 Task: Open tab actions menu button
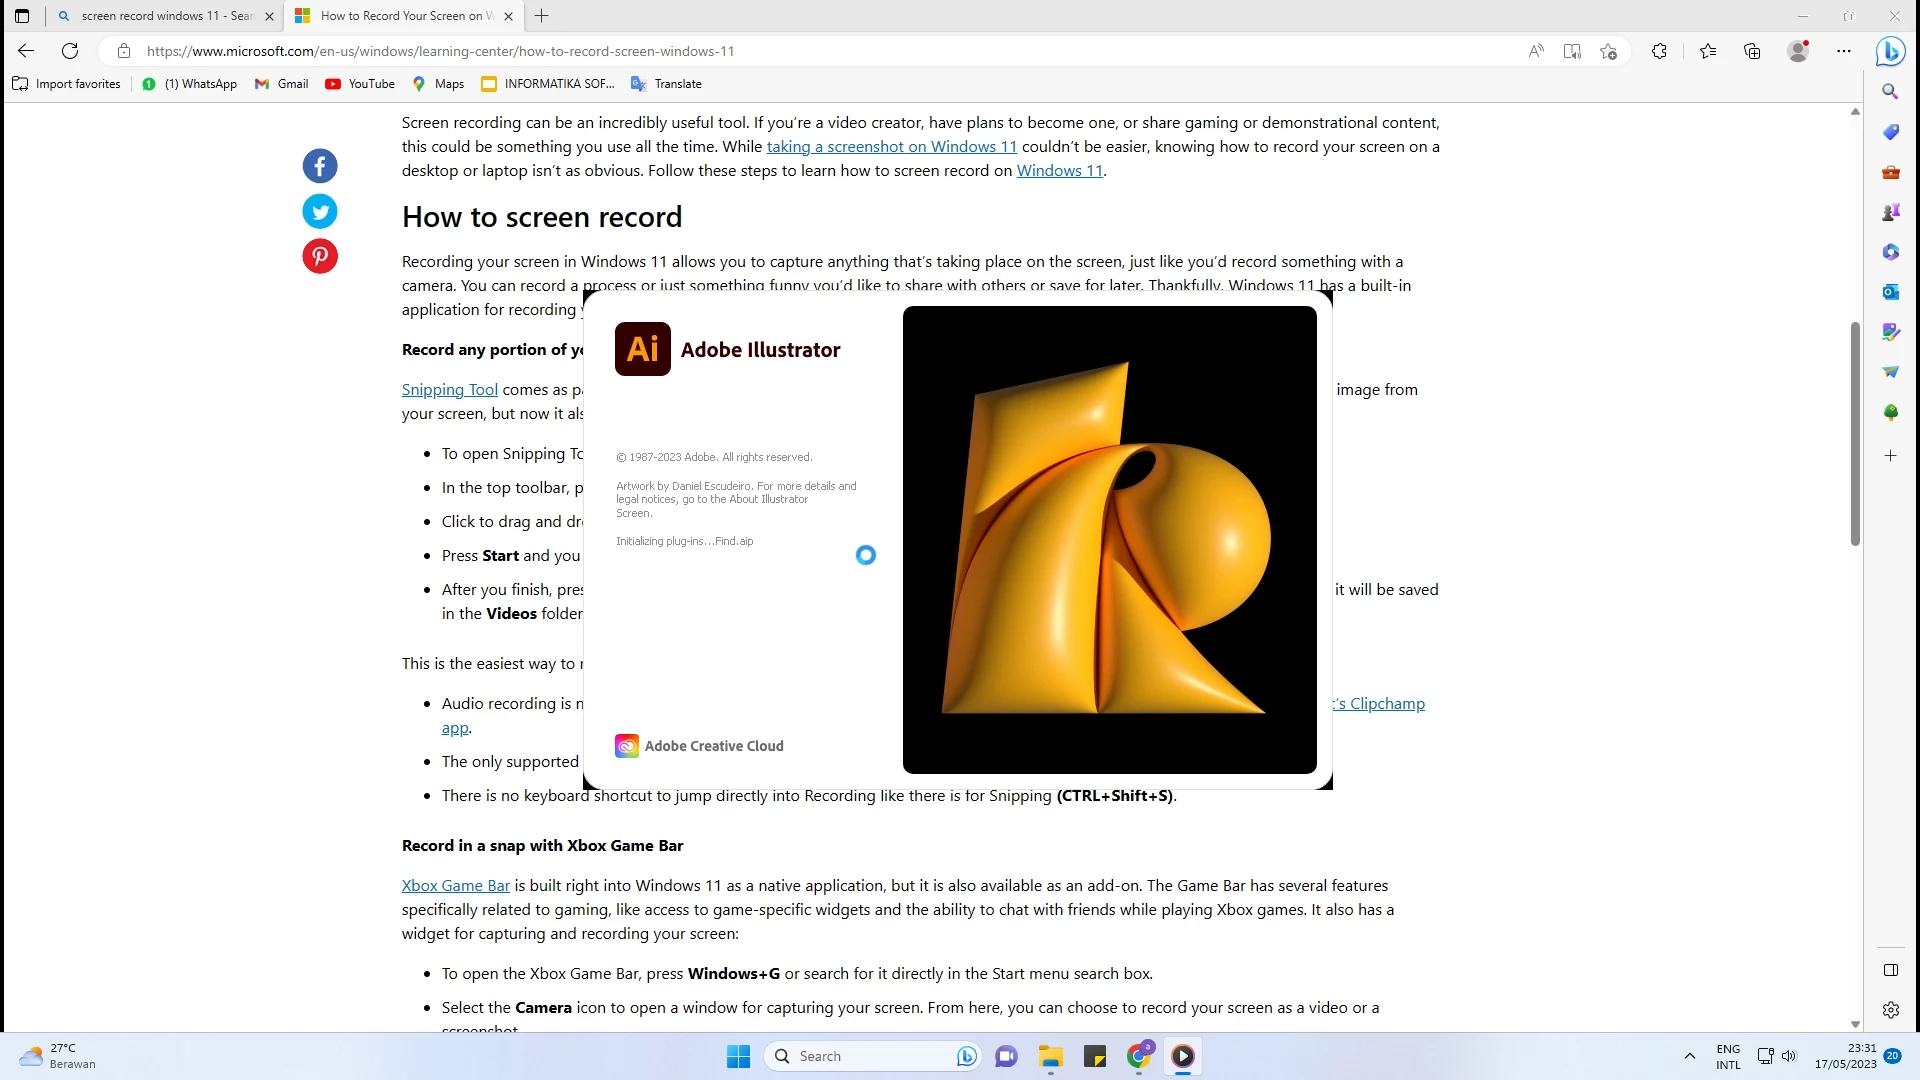pyautogui.click(x=22, y=16)
